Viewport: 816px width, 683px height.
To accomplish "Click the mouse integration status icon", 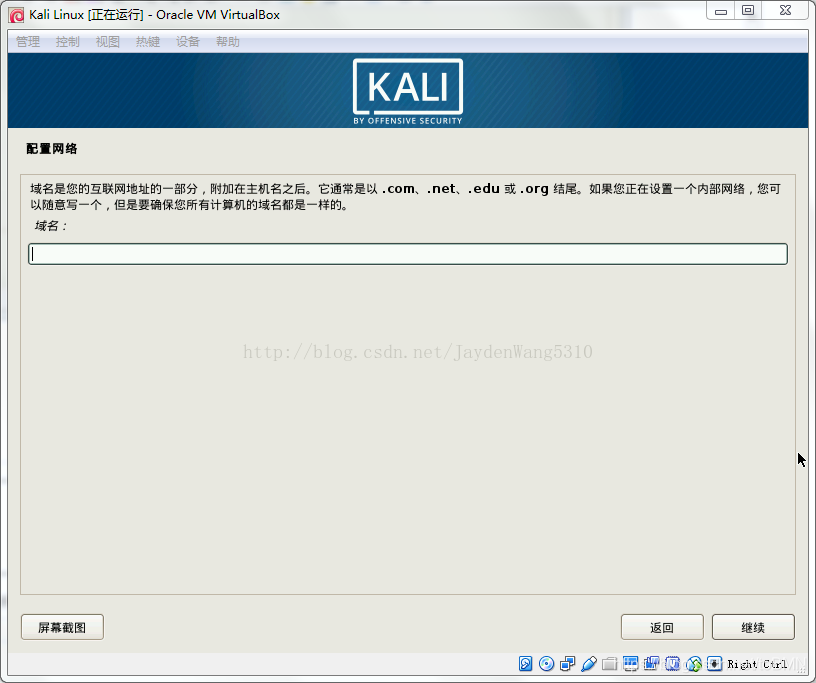I will (694, 664).
